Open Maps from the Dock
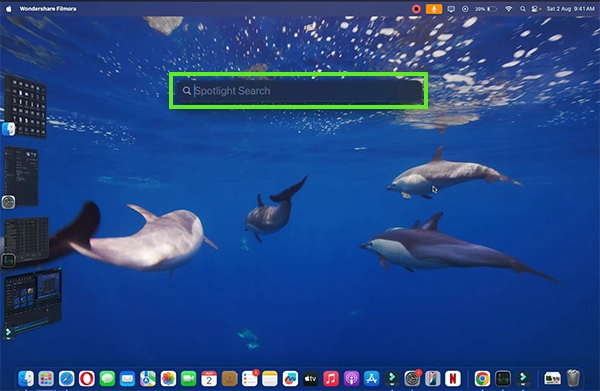The height and width of the screenshot is (391, 600). tap(148, 379)
